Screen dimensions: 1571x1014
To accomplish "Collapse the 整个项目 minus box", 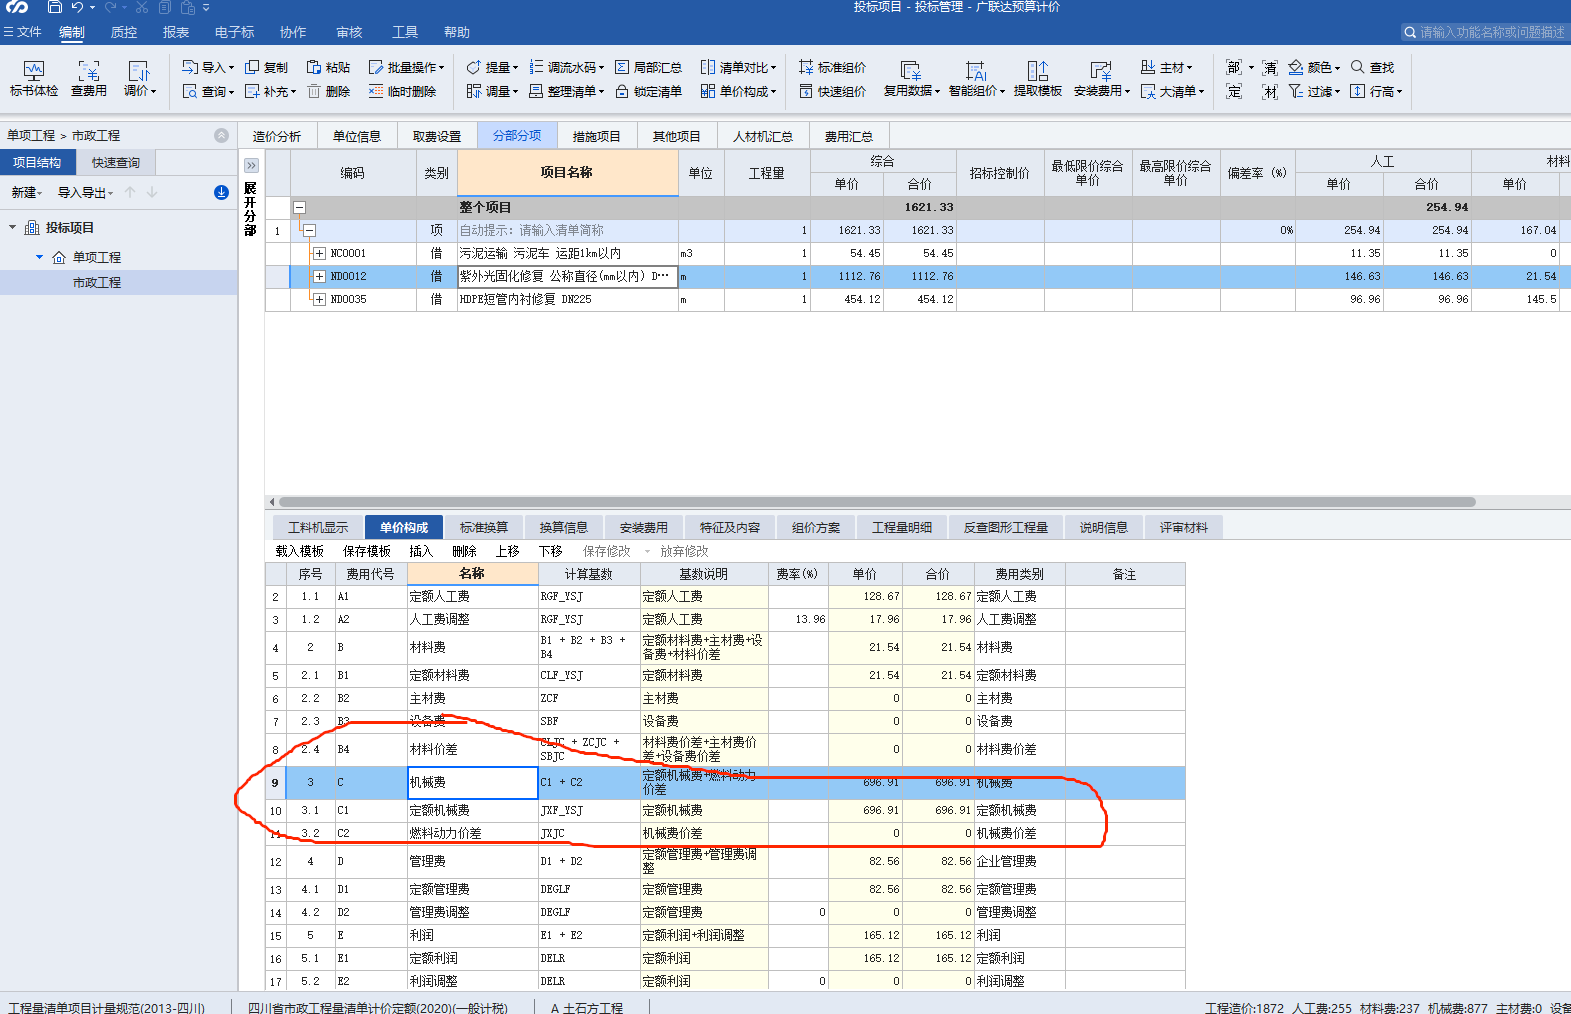I will coord(299,207).
